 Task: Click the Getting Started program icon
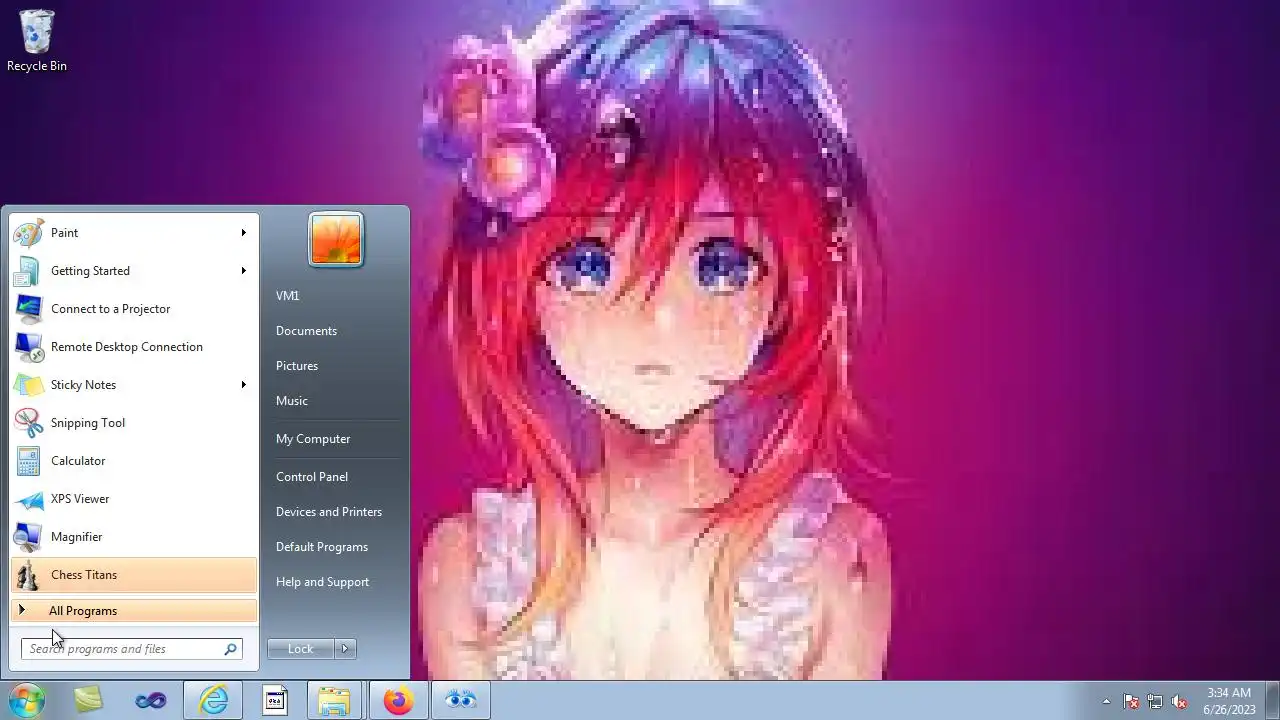point(28,271)
